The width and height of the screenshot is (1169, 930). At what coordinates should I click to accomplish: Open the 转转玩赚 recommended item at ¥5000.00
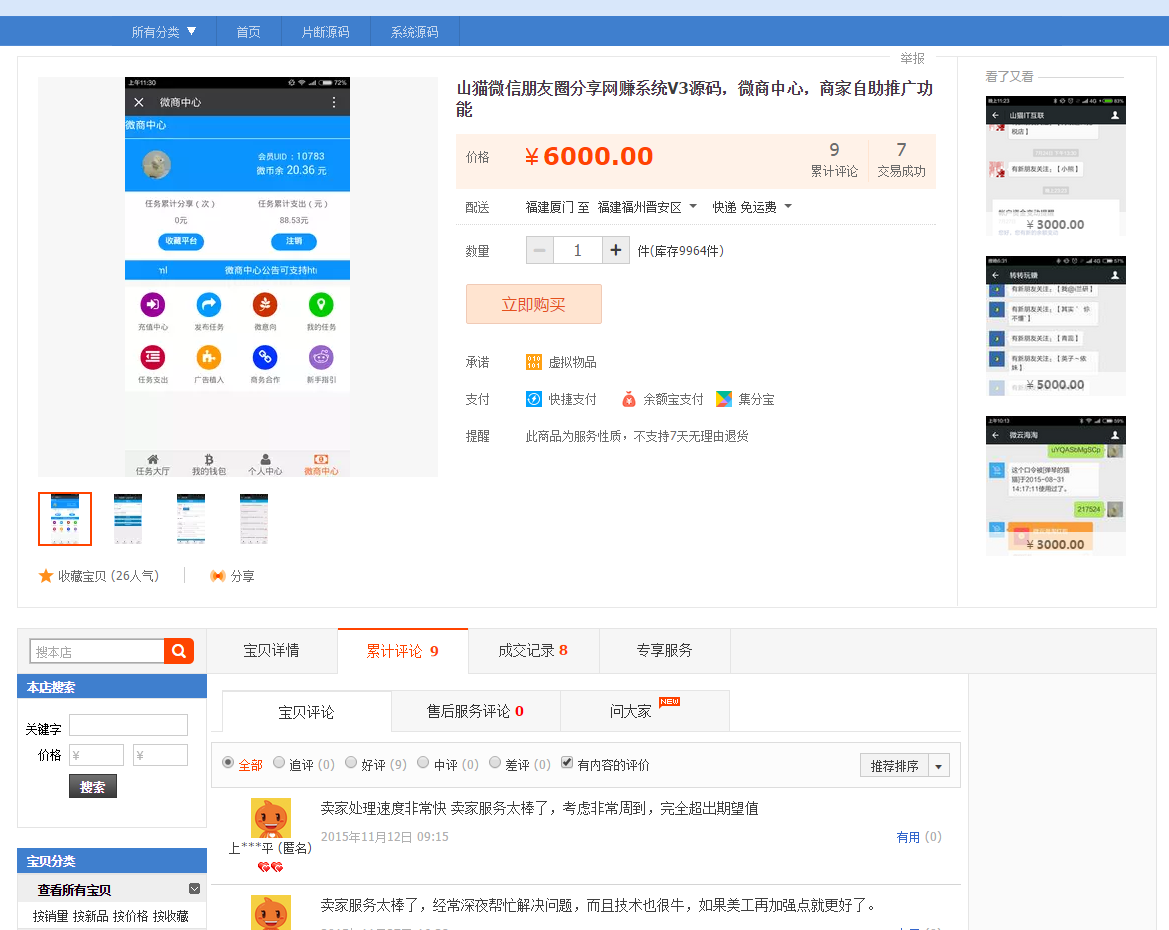click(1056, 326)
